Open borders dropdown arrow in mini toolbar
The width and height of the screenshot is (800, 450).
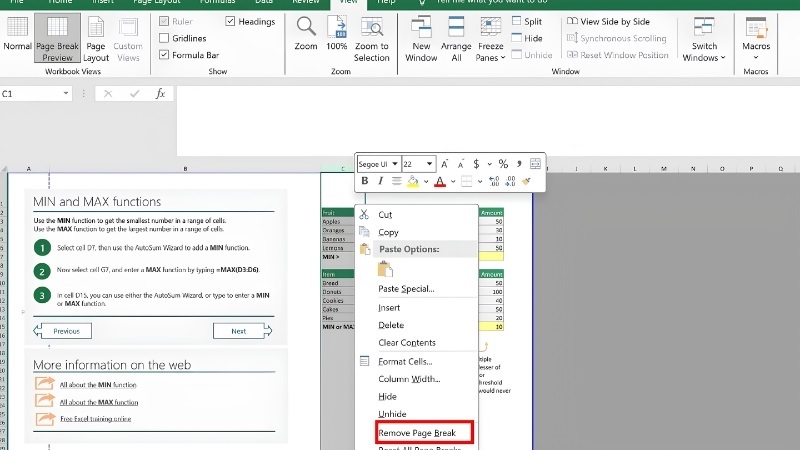(480, 181)
